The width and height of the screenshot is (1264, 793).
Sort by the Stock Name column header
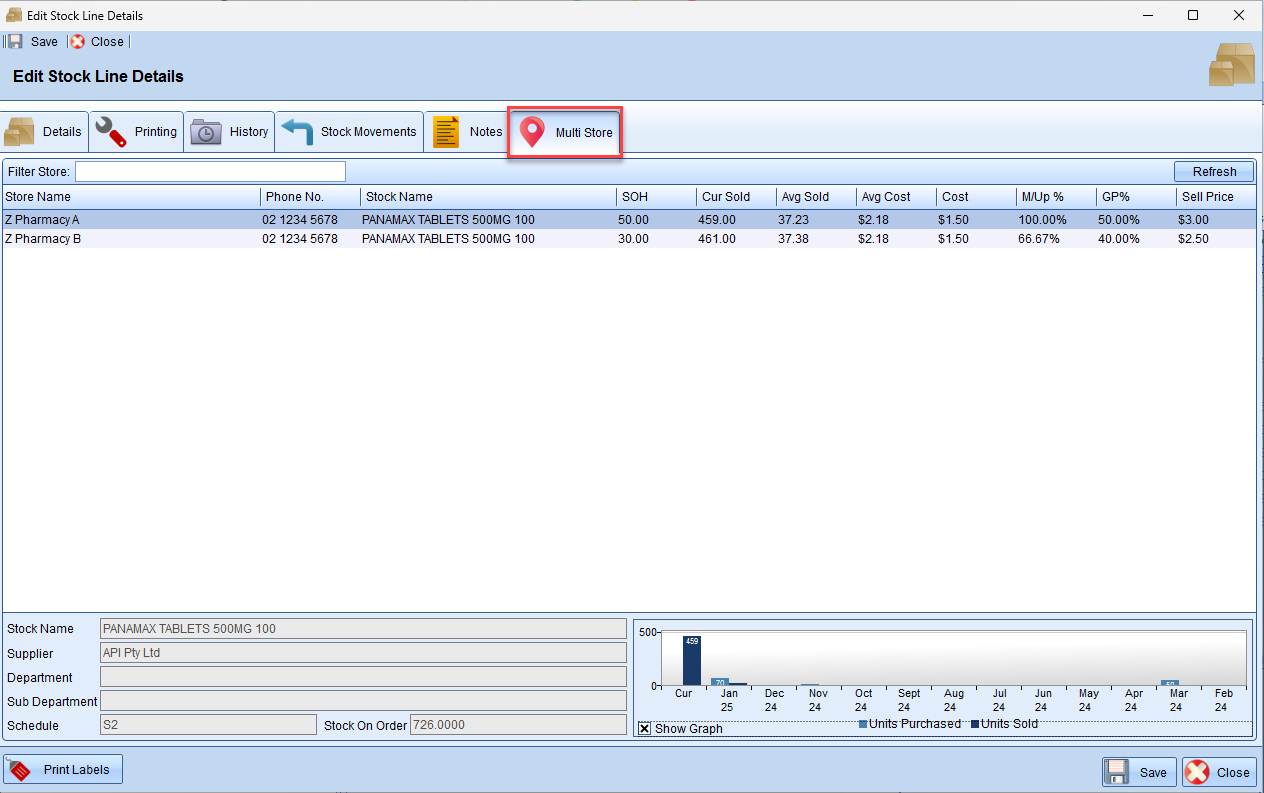coord(488,197)
